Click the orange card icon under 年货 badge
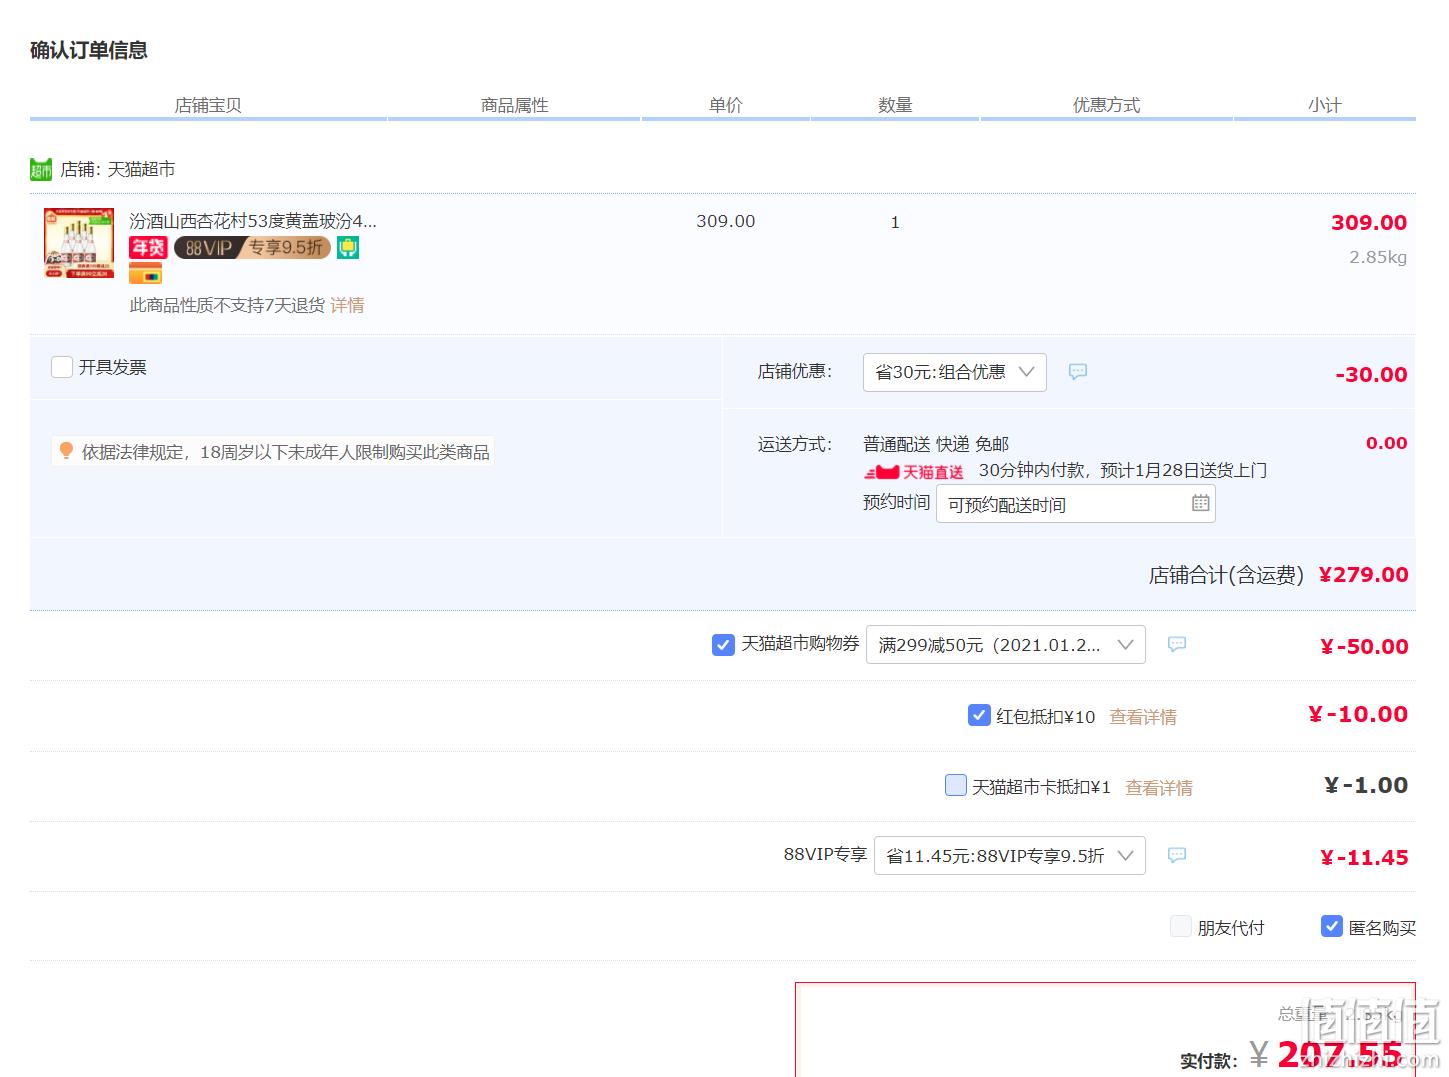The image size is (1449, 1077). tap(145, 273)
